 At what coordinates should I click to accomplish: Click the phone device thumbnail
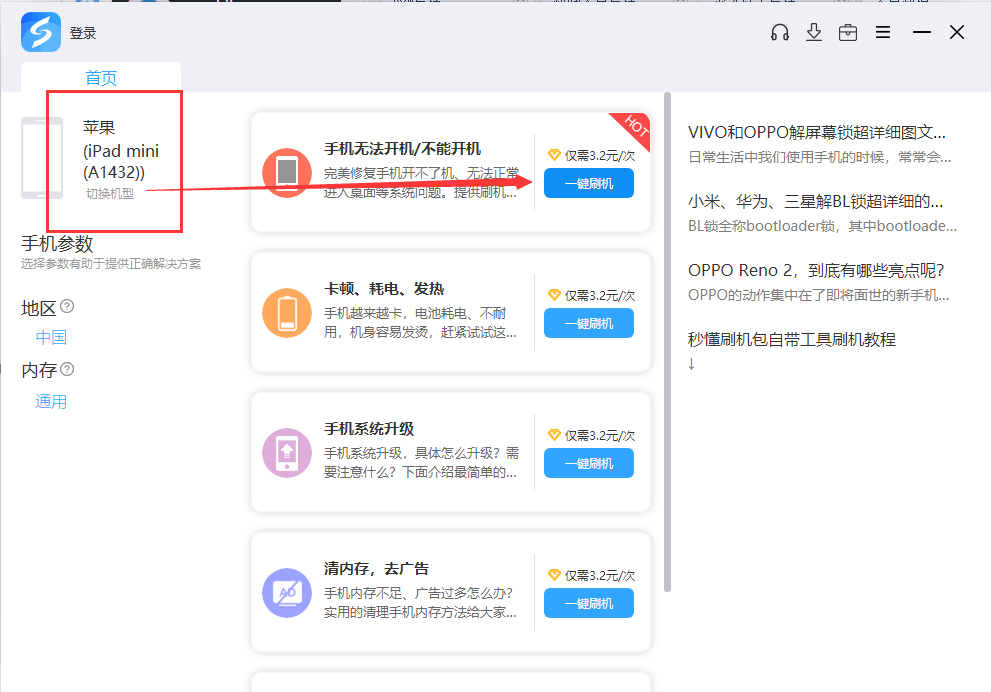[x=42, y=158]
